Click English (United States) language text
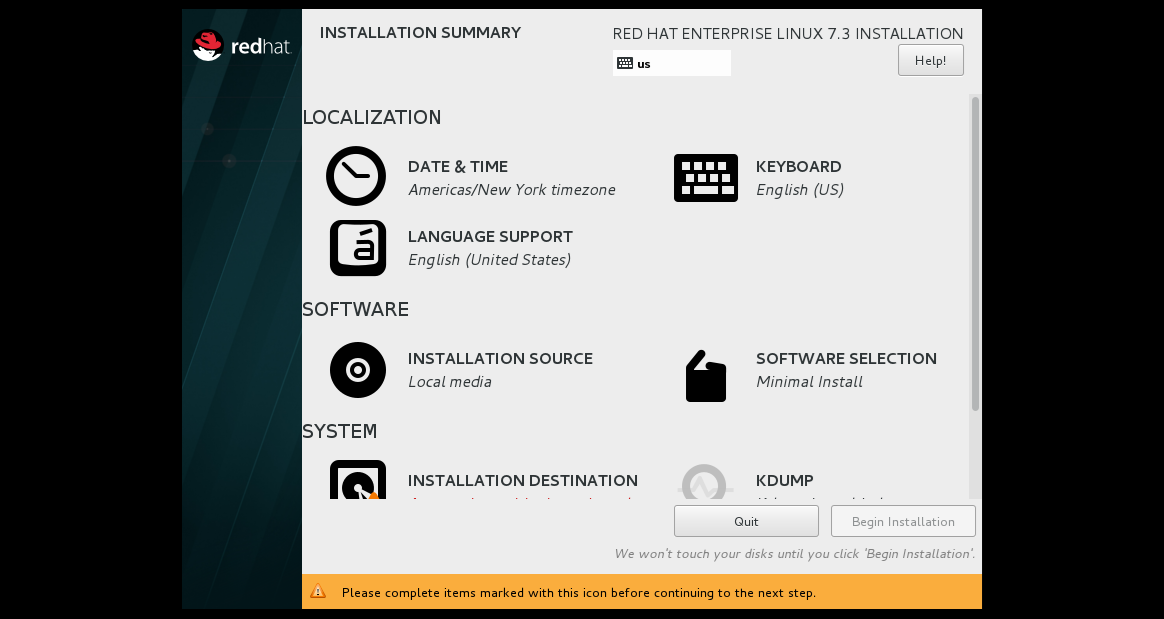The image size is (1164, 619). (x=489, y=259)
